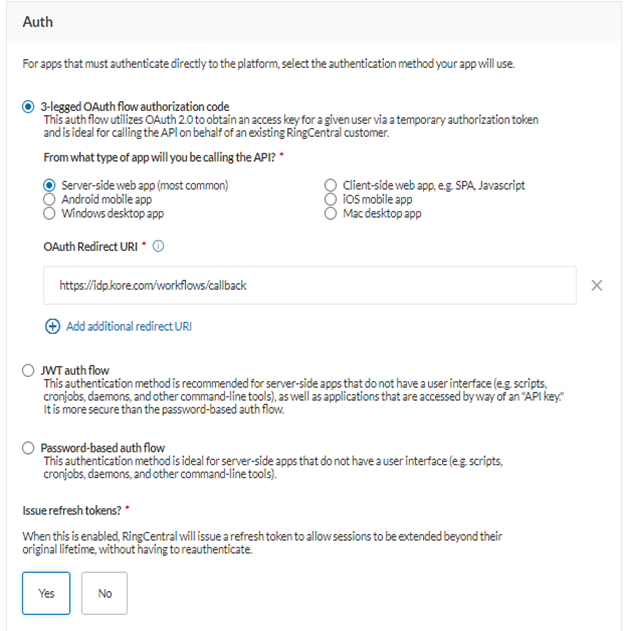Click the Server-side web app label text
This screenshot has height=631, width=624.
(145, 185)
